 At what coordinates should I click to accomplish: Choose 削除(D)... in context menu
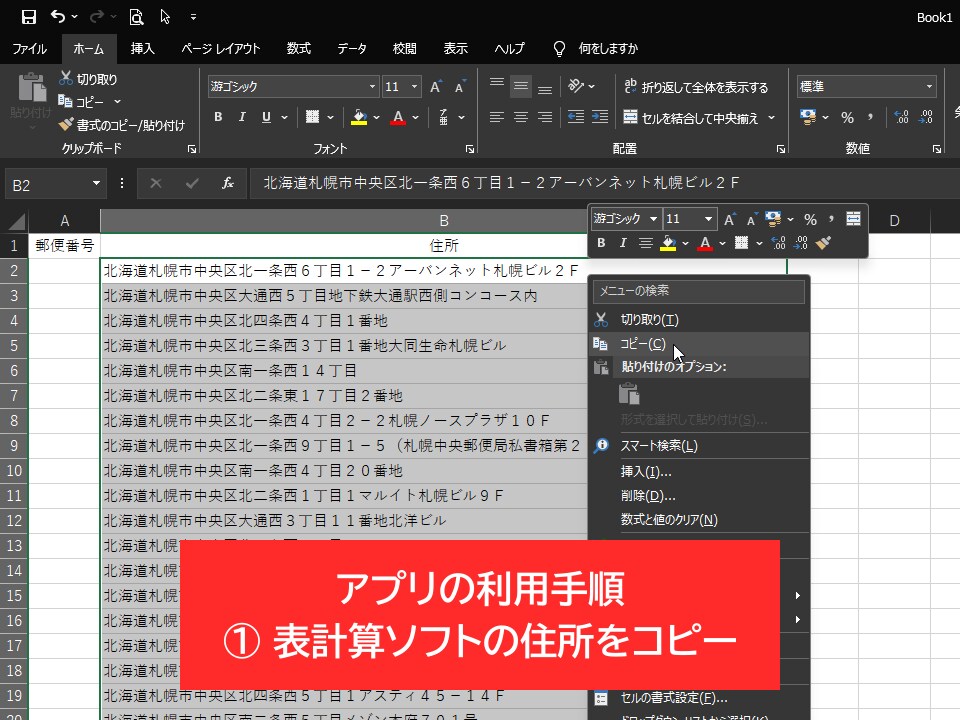[x=699, y=496]
